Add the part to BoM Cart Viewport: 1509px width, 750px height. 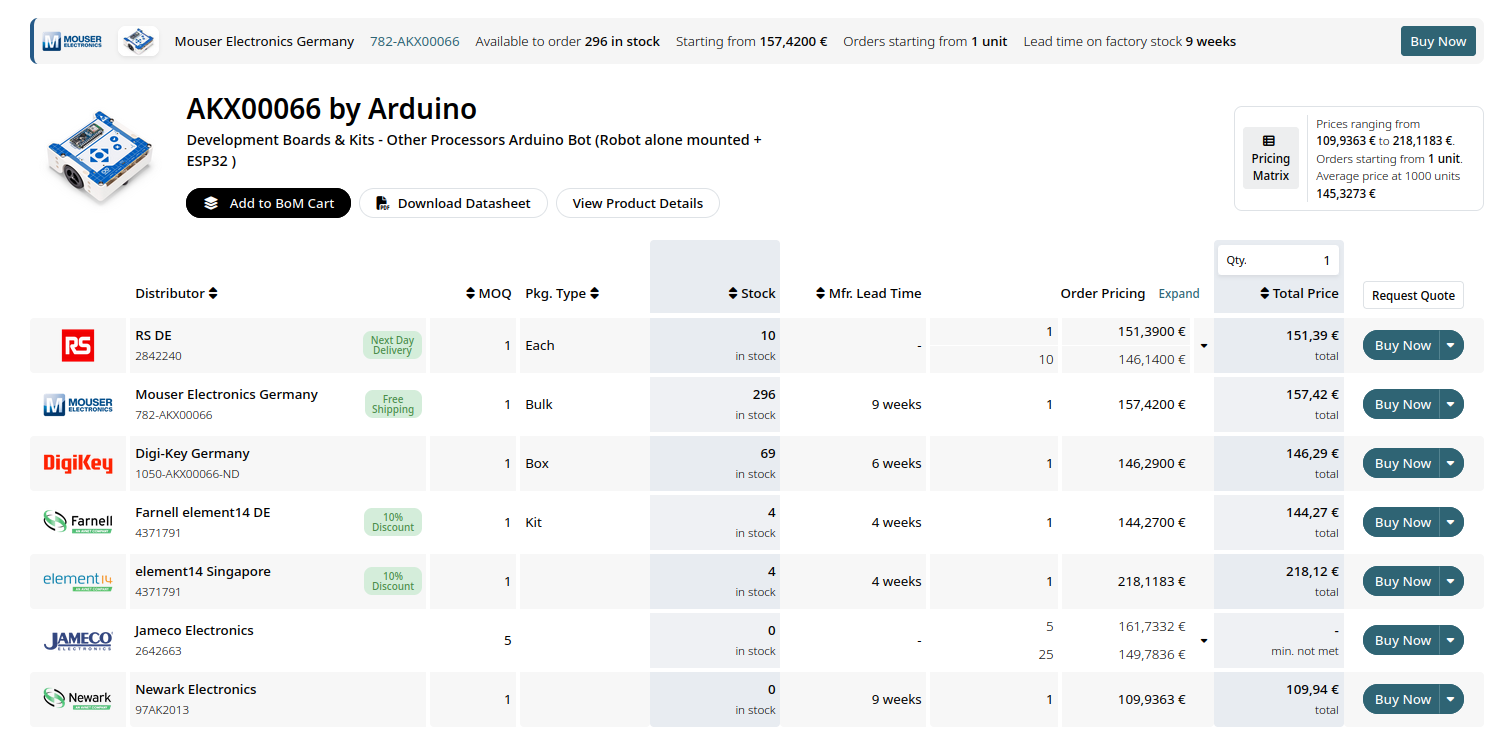(268, 203)
